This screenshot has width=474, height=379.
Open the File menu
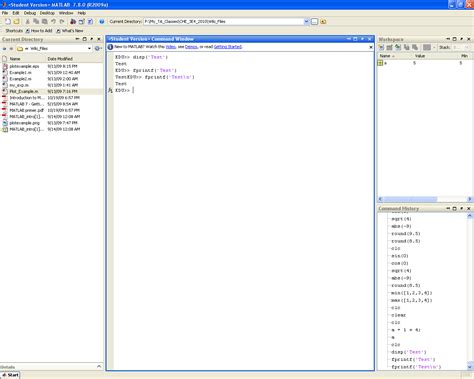pyautogui.click(x=5, y=13)
